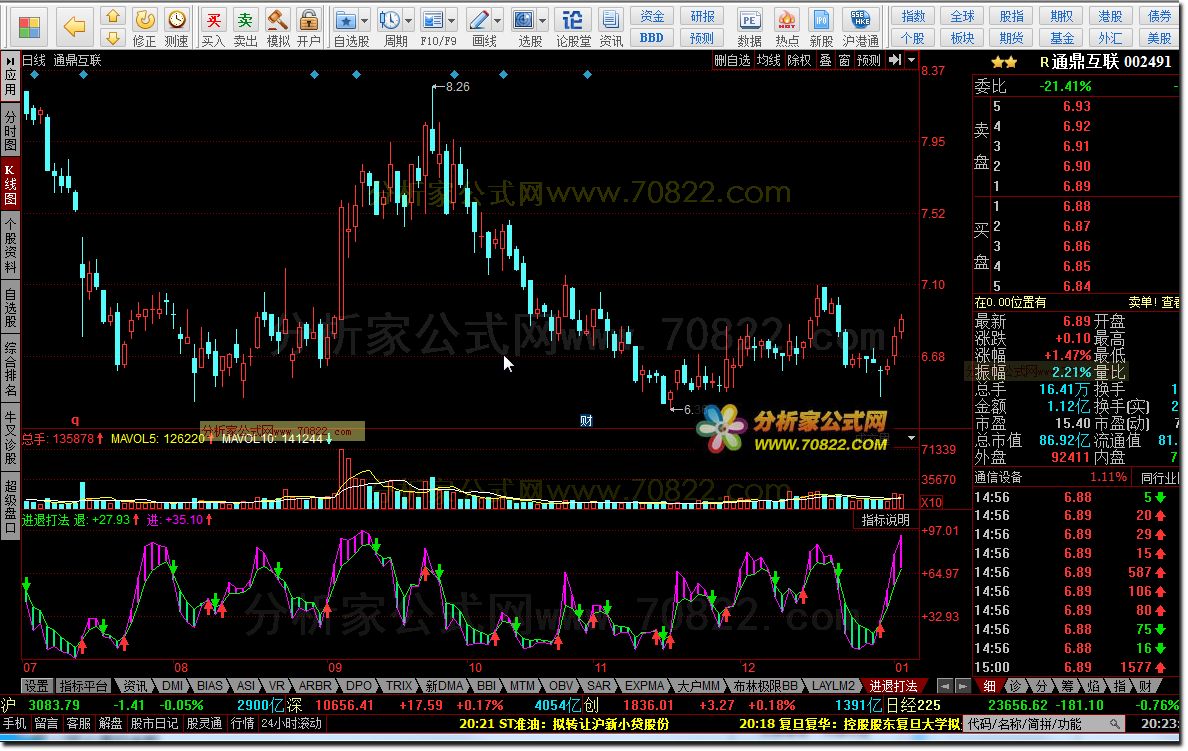1188x751 pixels.
Task: Open the 论股堂 forum icon
Action: coord(573,28)
